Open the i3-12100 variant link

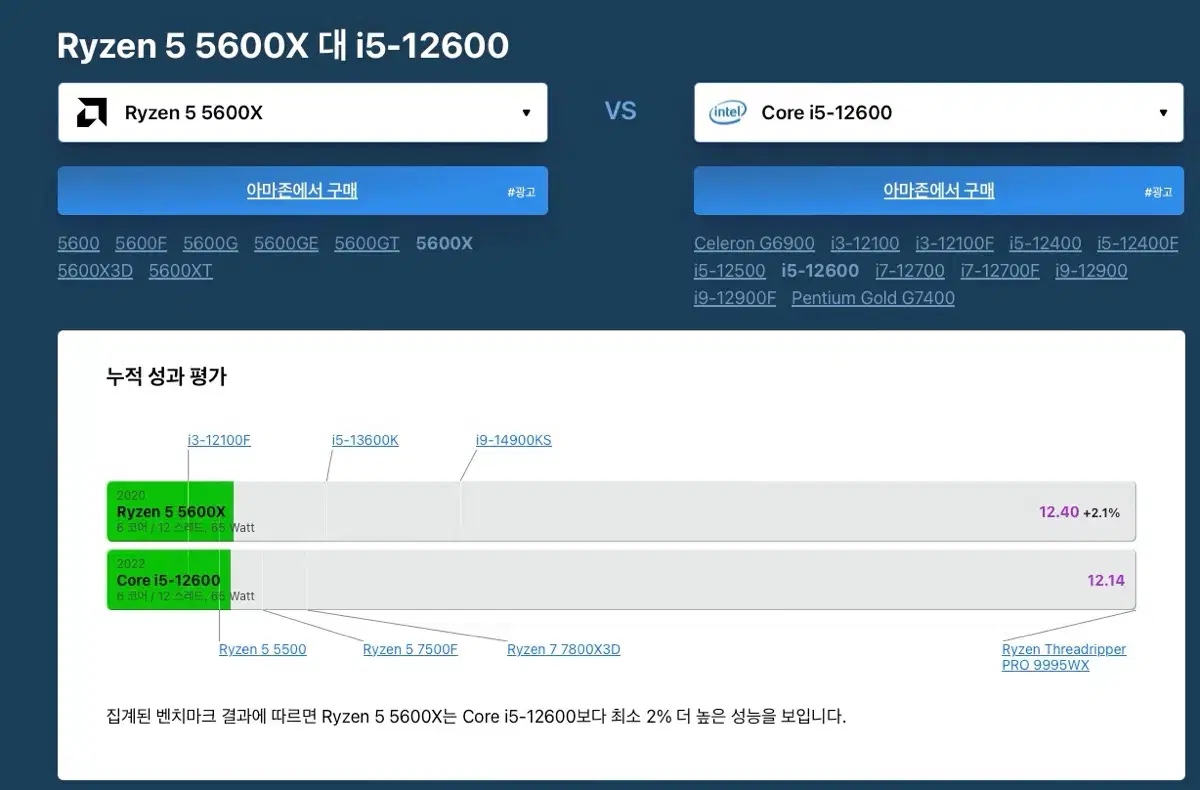(x=865, y=243)
